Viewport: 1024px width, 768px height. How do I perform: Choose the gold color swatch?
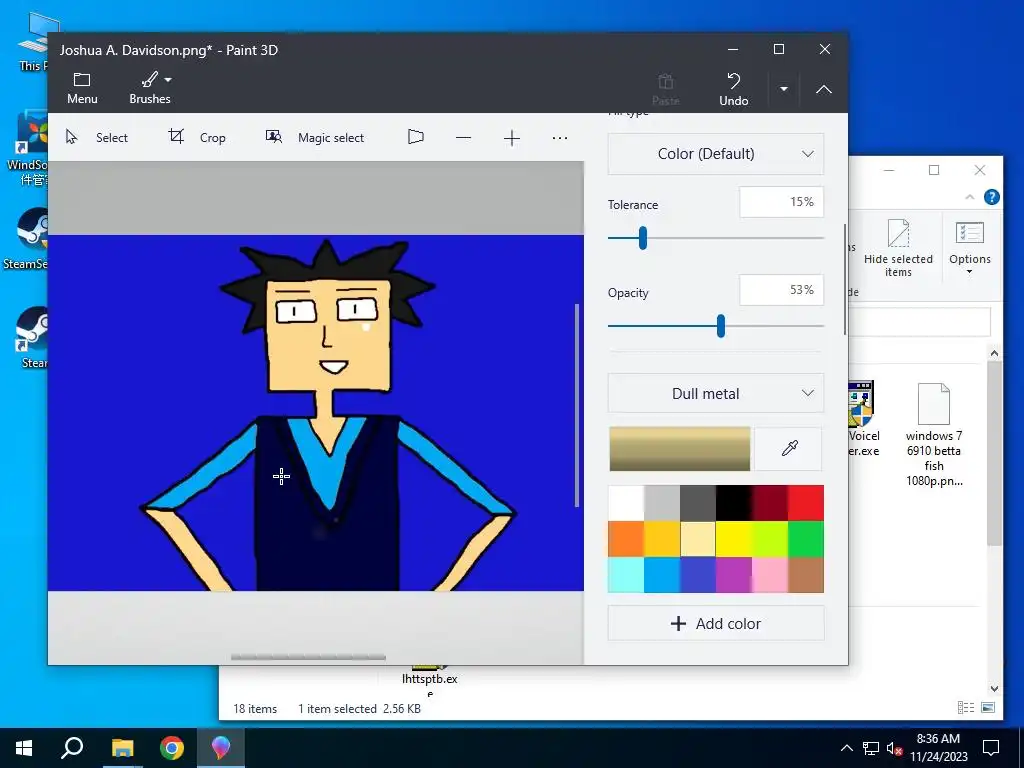click(x=662, y=539)
